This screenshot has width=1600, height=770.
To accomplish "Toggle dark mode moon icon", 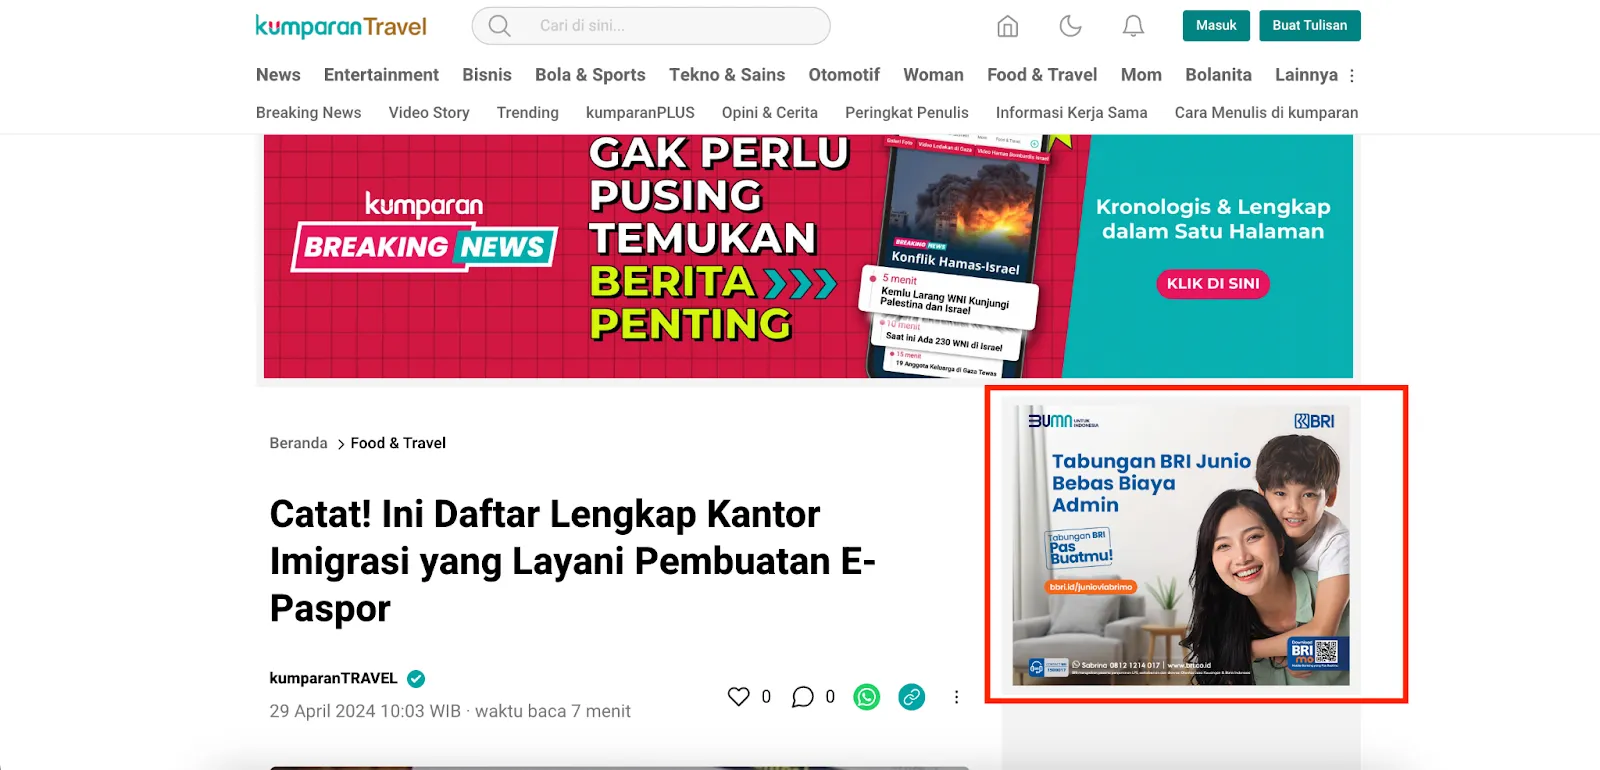I will point(1071,26).
